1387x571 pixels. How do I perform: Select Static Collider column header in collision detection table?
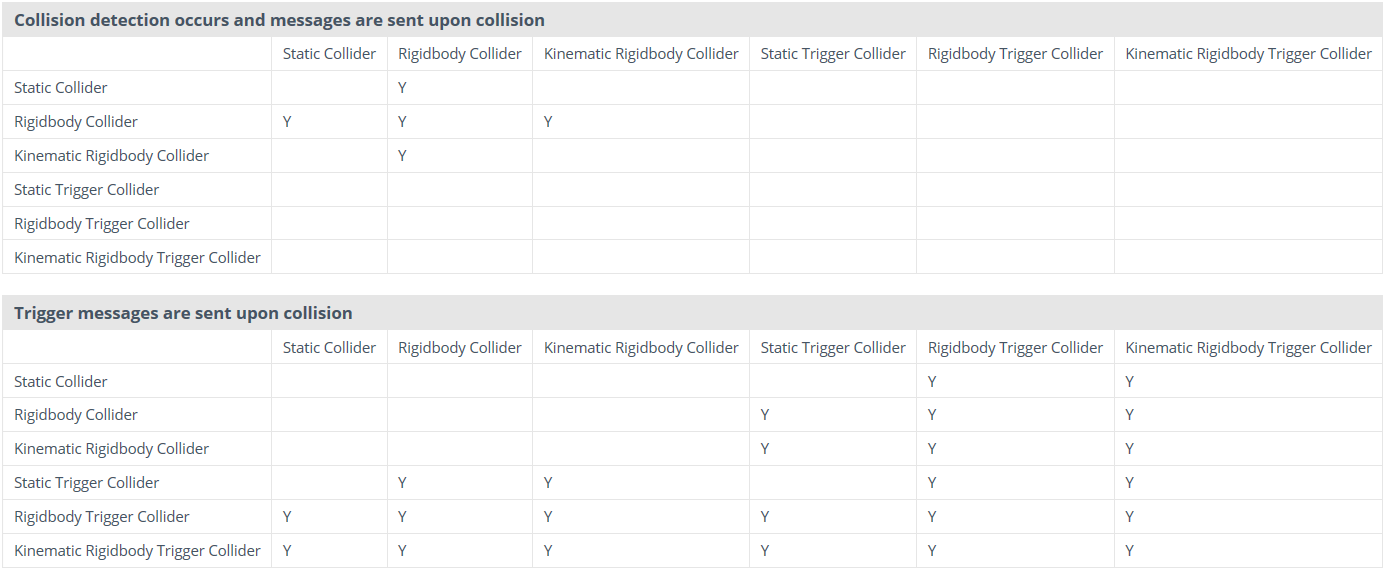click(x=329, y=54)
